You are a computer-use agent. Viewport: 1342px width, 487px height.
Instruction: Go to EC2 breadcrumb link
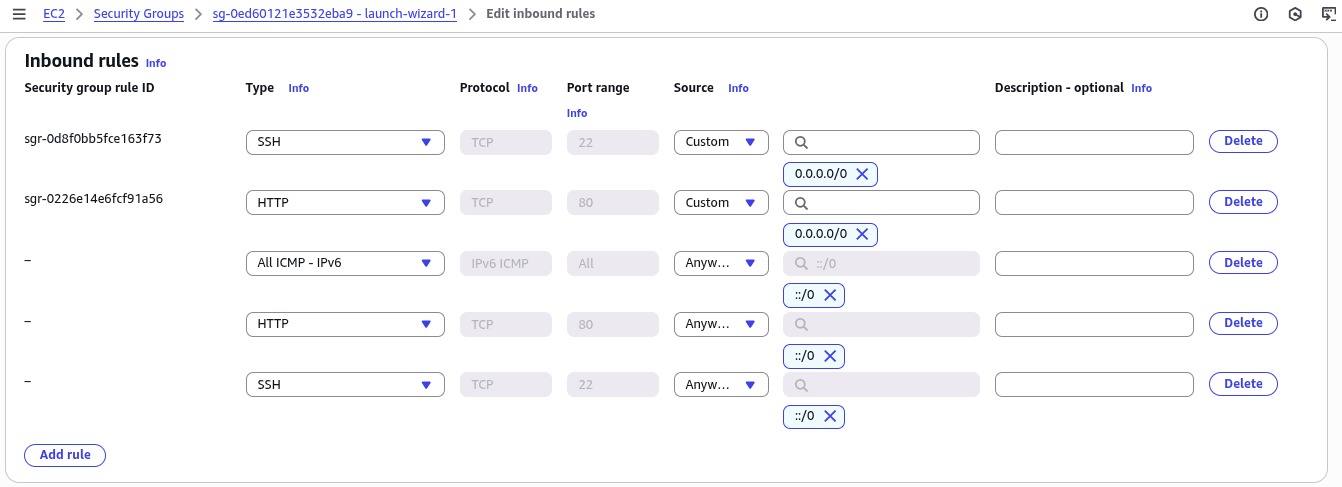coord(54,14)
